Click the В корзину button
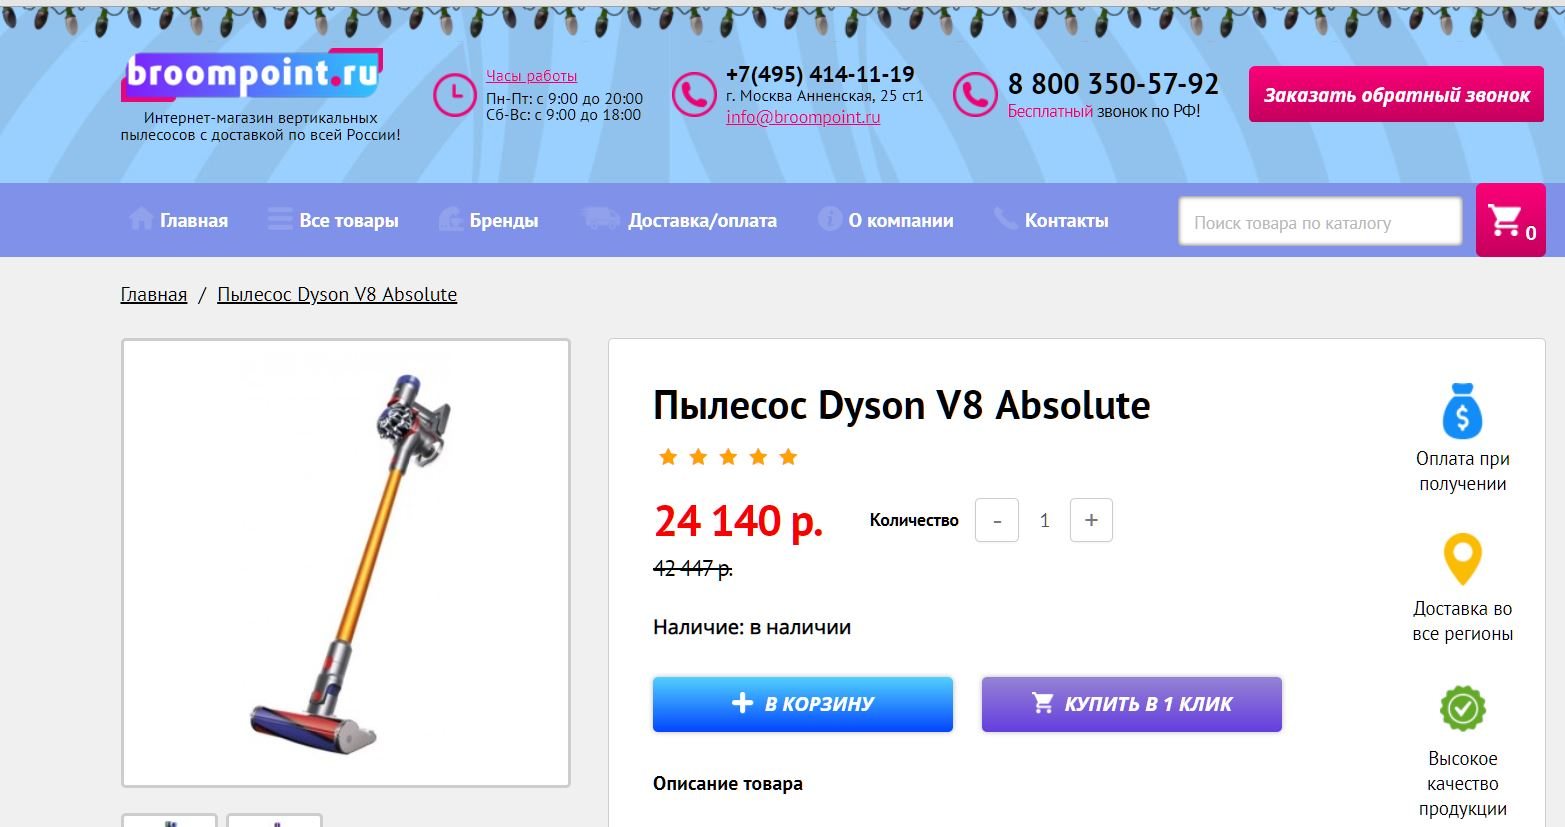Viewport: 1565px width, 827px height. point(803,704)
